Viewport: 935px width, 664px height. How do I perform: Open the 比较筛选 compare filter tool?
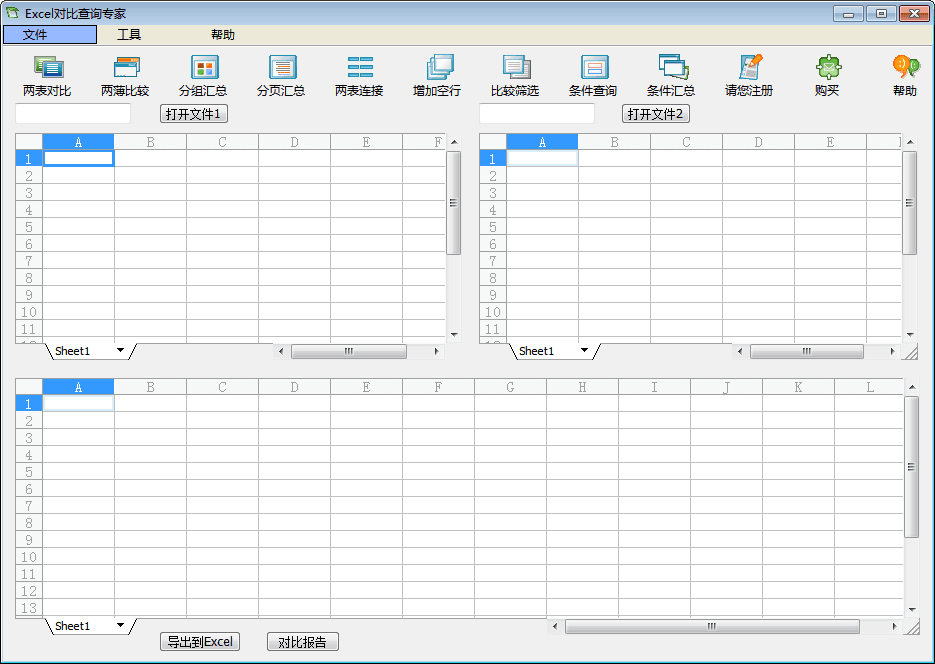click(x=515, y=68)
